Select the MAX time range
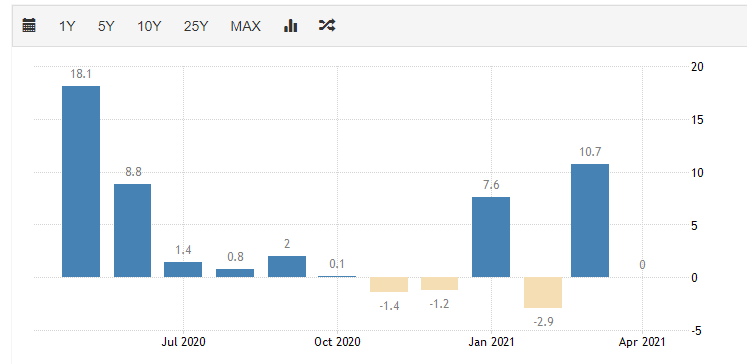This screenshot has height=364, width=747. click(x=246, y=26)
